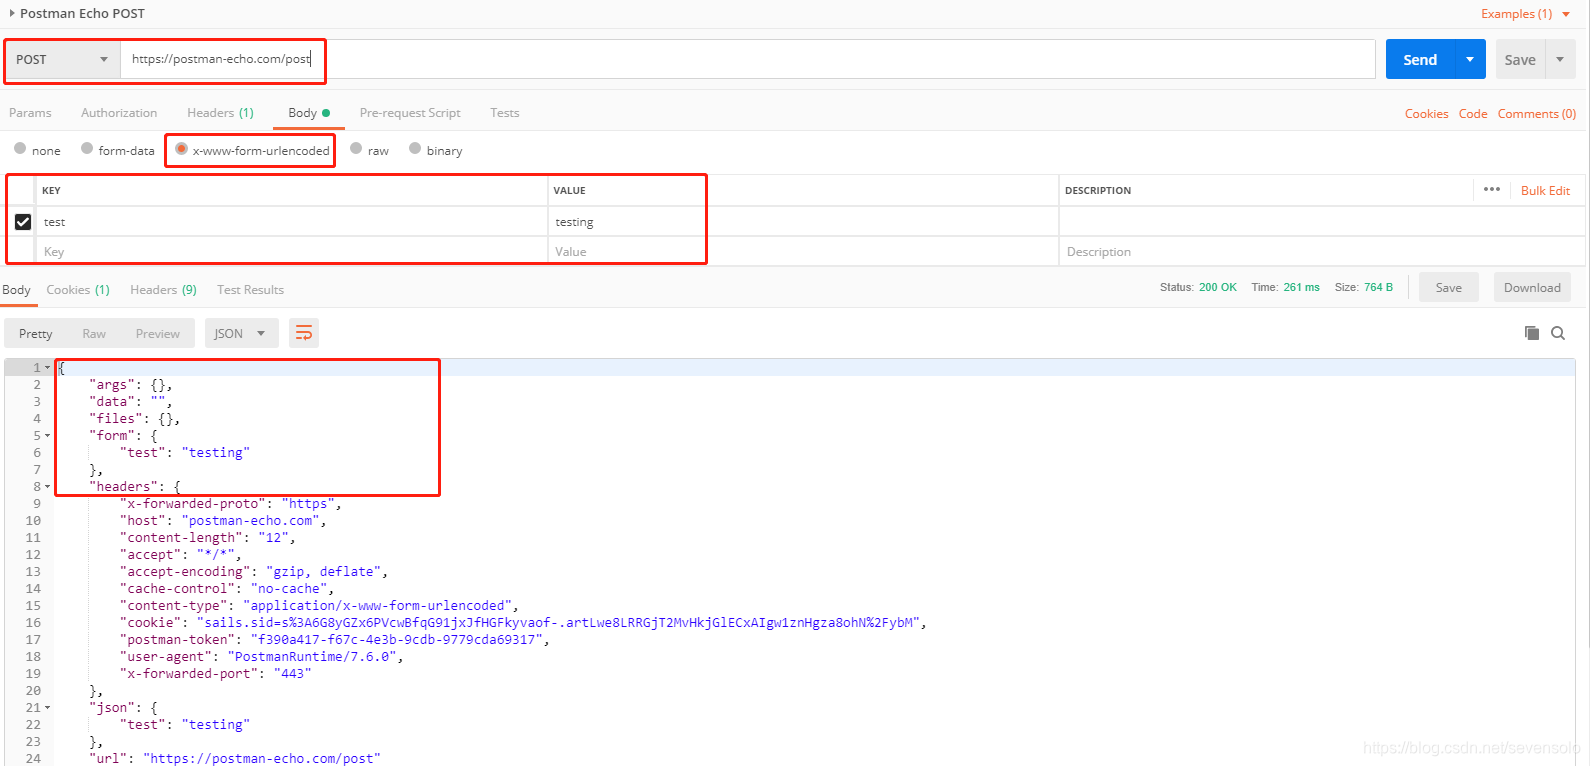Click the 'testing' value cell
Viewport: 1590px width, 766px height.
point(803,222)
